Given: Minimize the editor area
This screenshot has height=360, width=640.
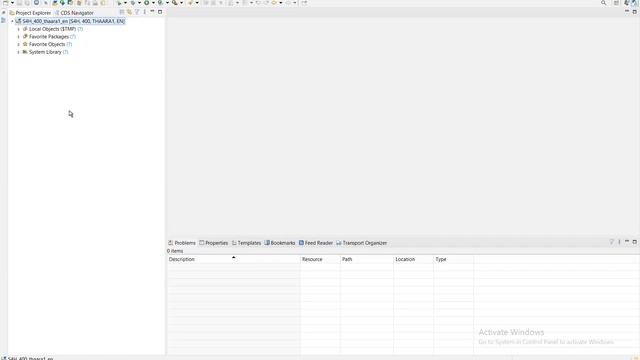Looking at the screenshot, I should click(x=627, y=11).
